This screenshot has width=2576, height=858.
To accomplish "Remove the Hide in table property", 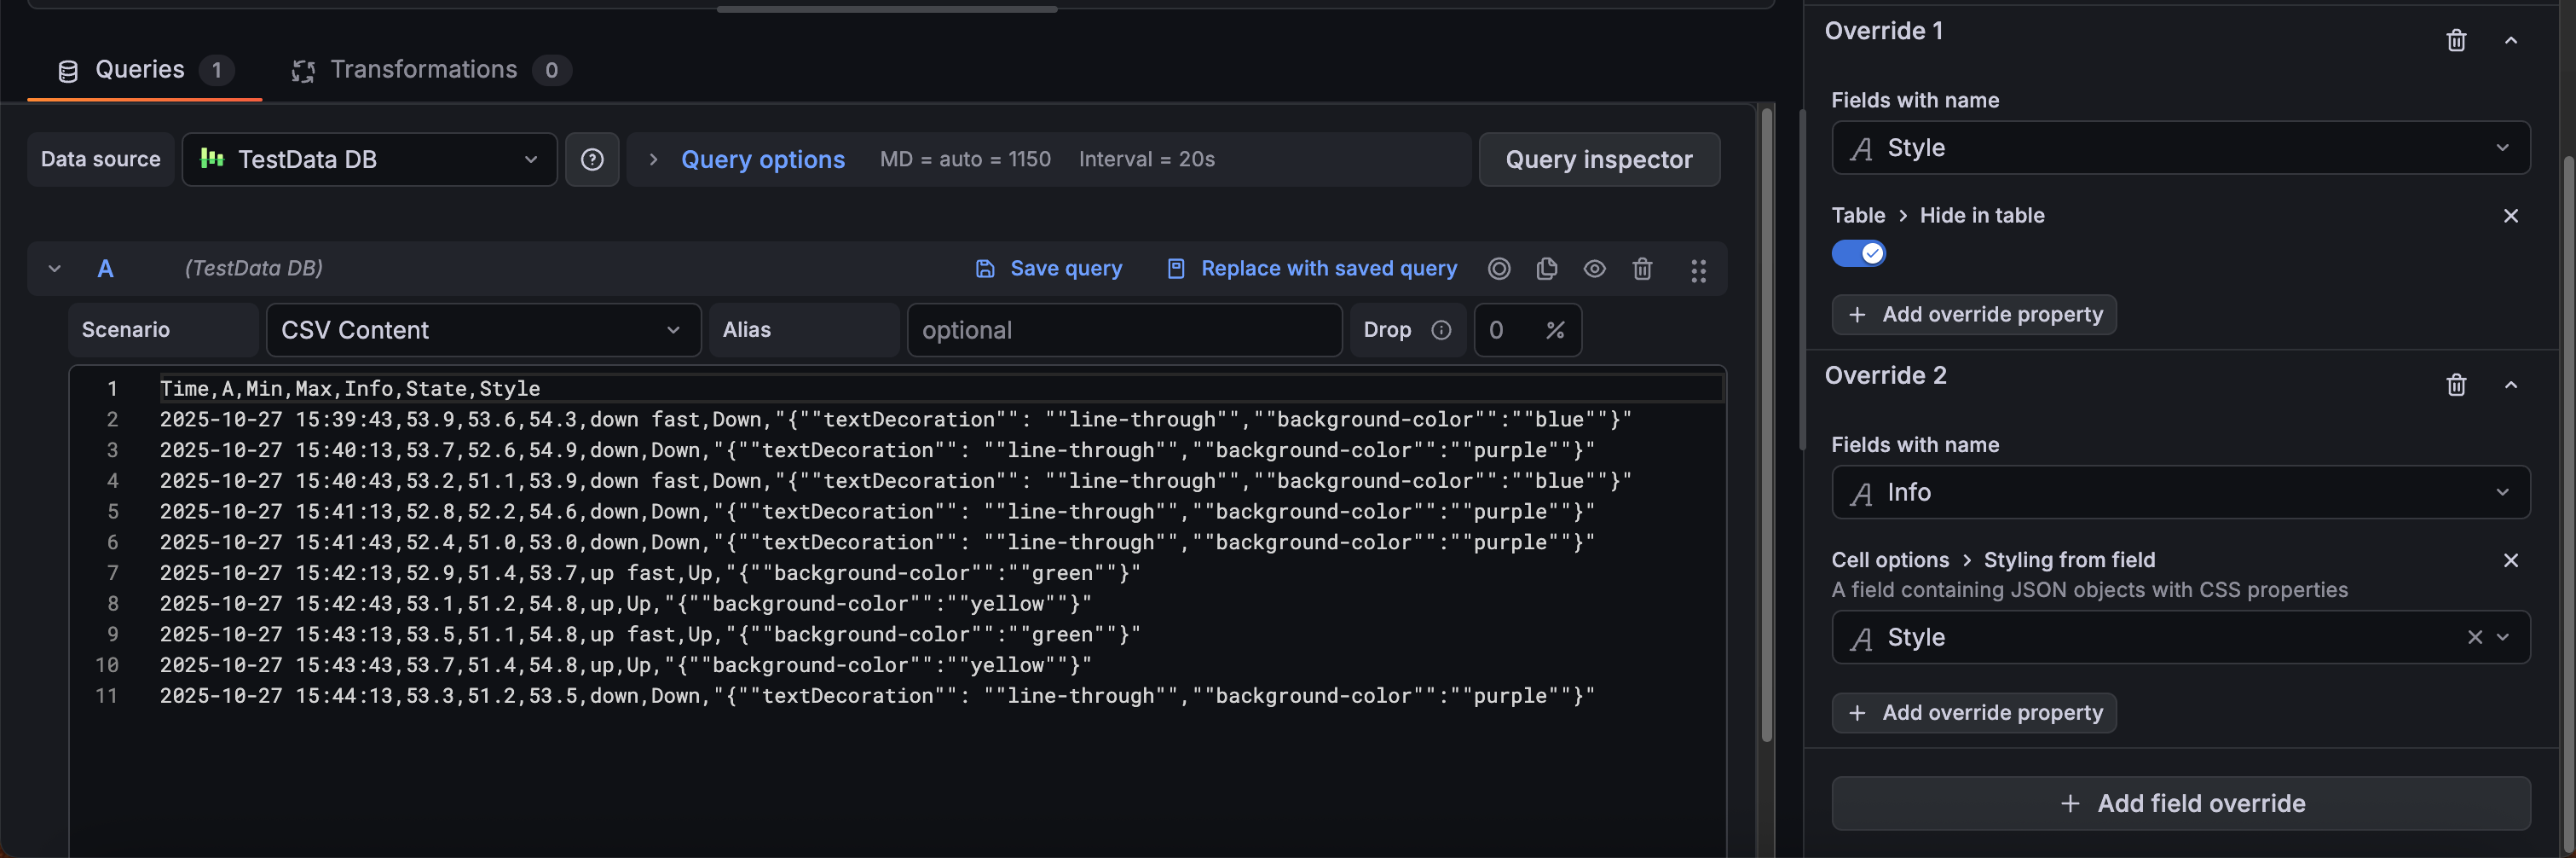I will tap(2510, 216).
